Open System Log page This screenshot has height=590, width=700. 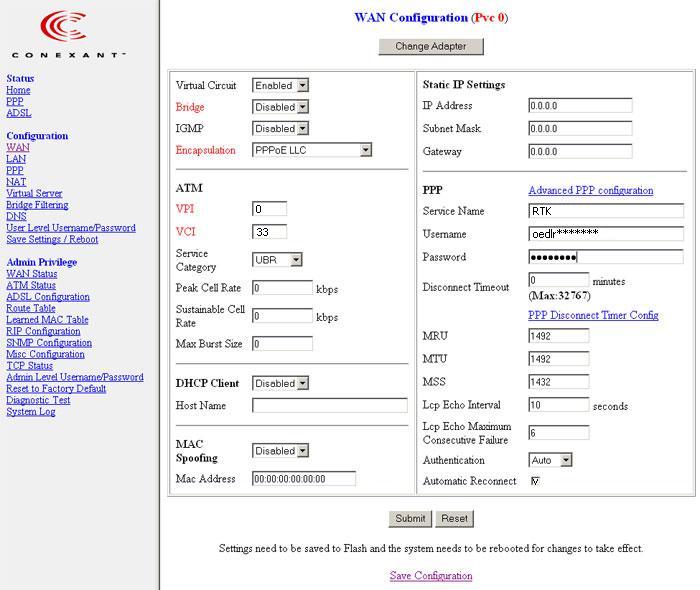[31, 412]
